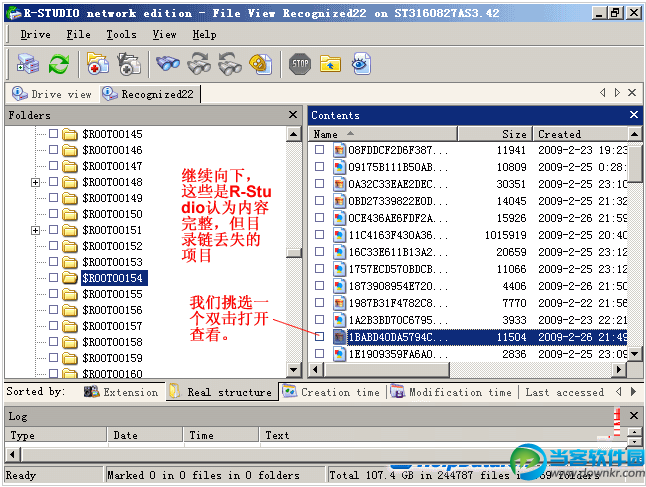Open the Tools menu
646x487 pixels.
click(121, 35)
